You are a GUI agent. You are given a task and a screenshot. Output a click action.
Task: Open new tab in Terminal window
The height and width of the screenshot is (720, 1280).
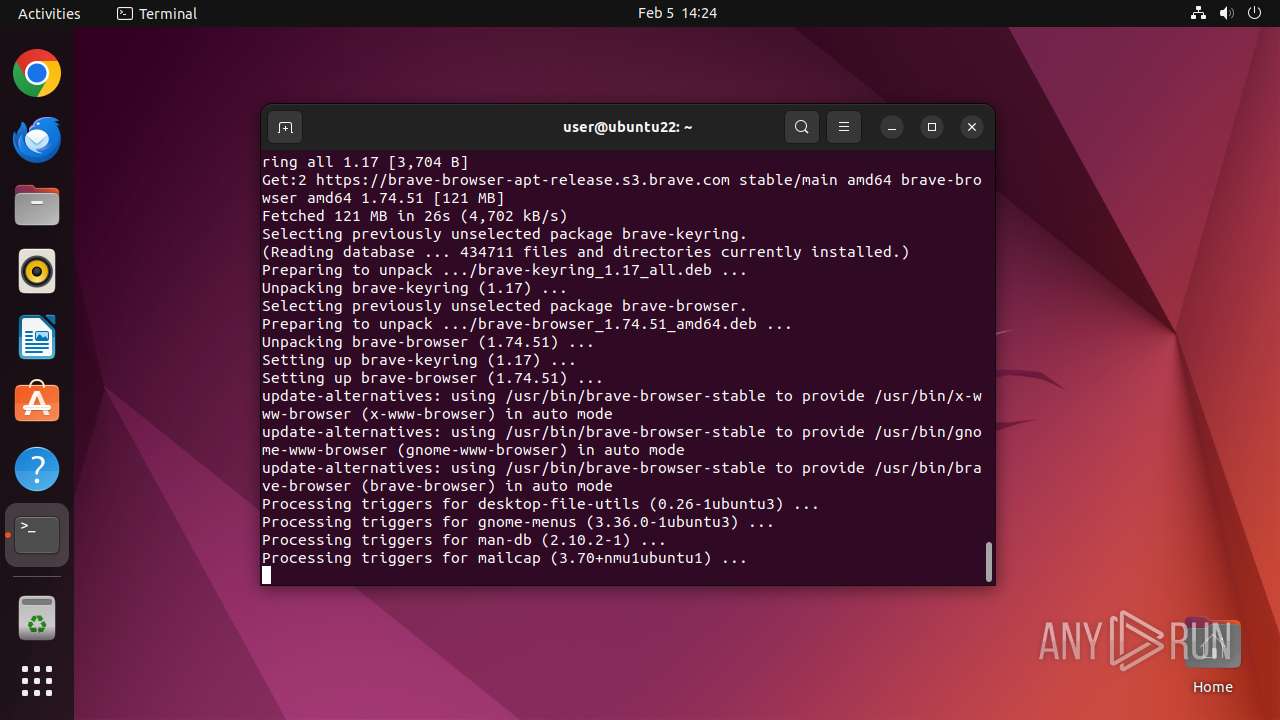pos(285,127)
